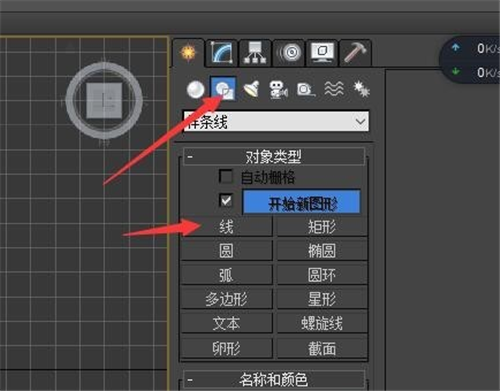This screenshot has width=500, height=391.
Task: Switch to the Modify panel tab
Action: pos(222,53)
